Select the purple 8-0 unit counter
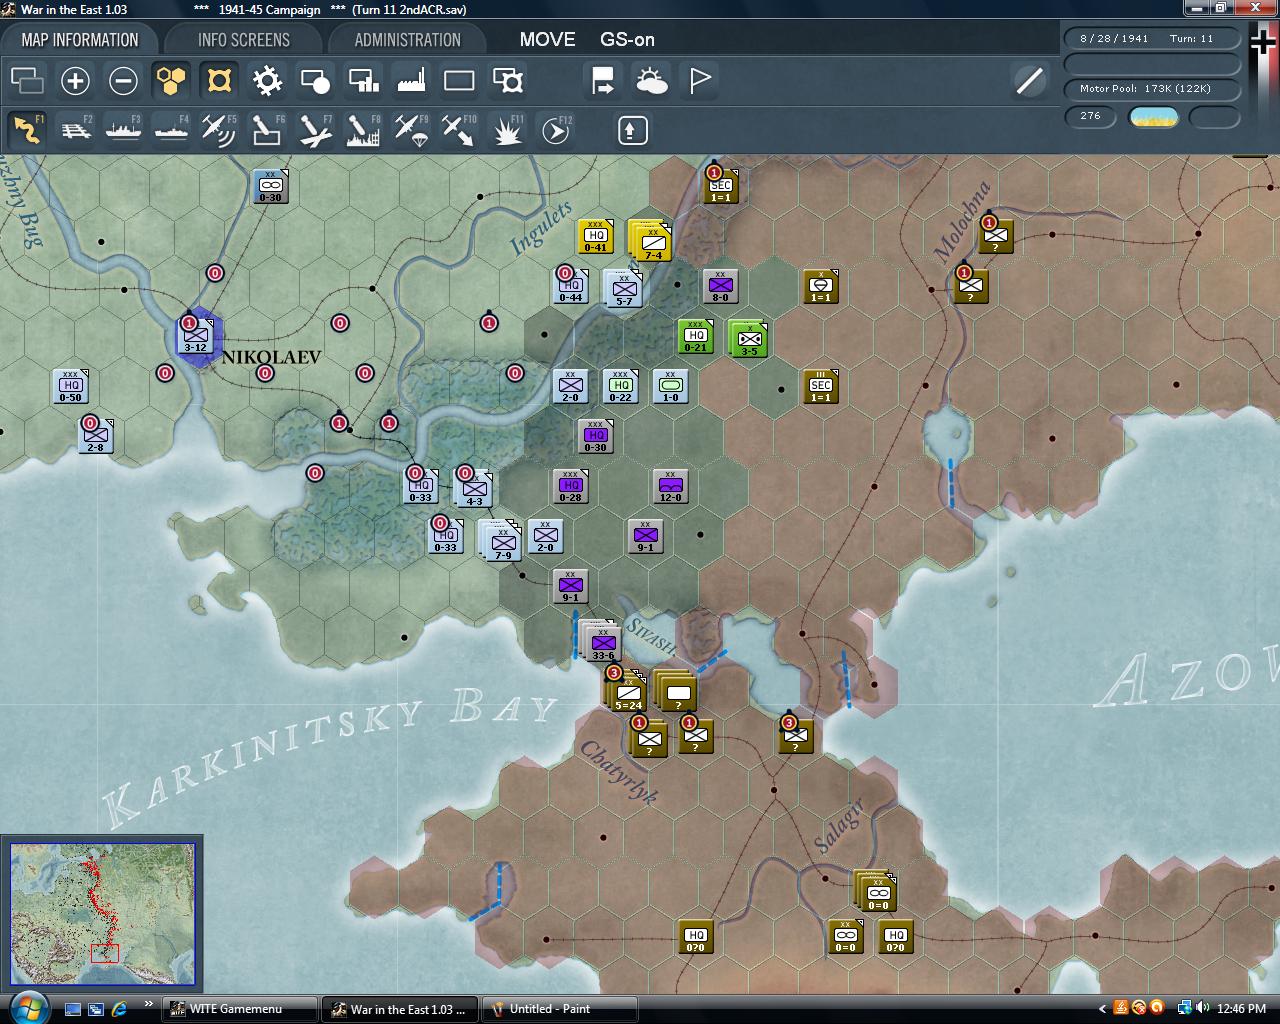 click(x=720, y=286)
